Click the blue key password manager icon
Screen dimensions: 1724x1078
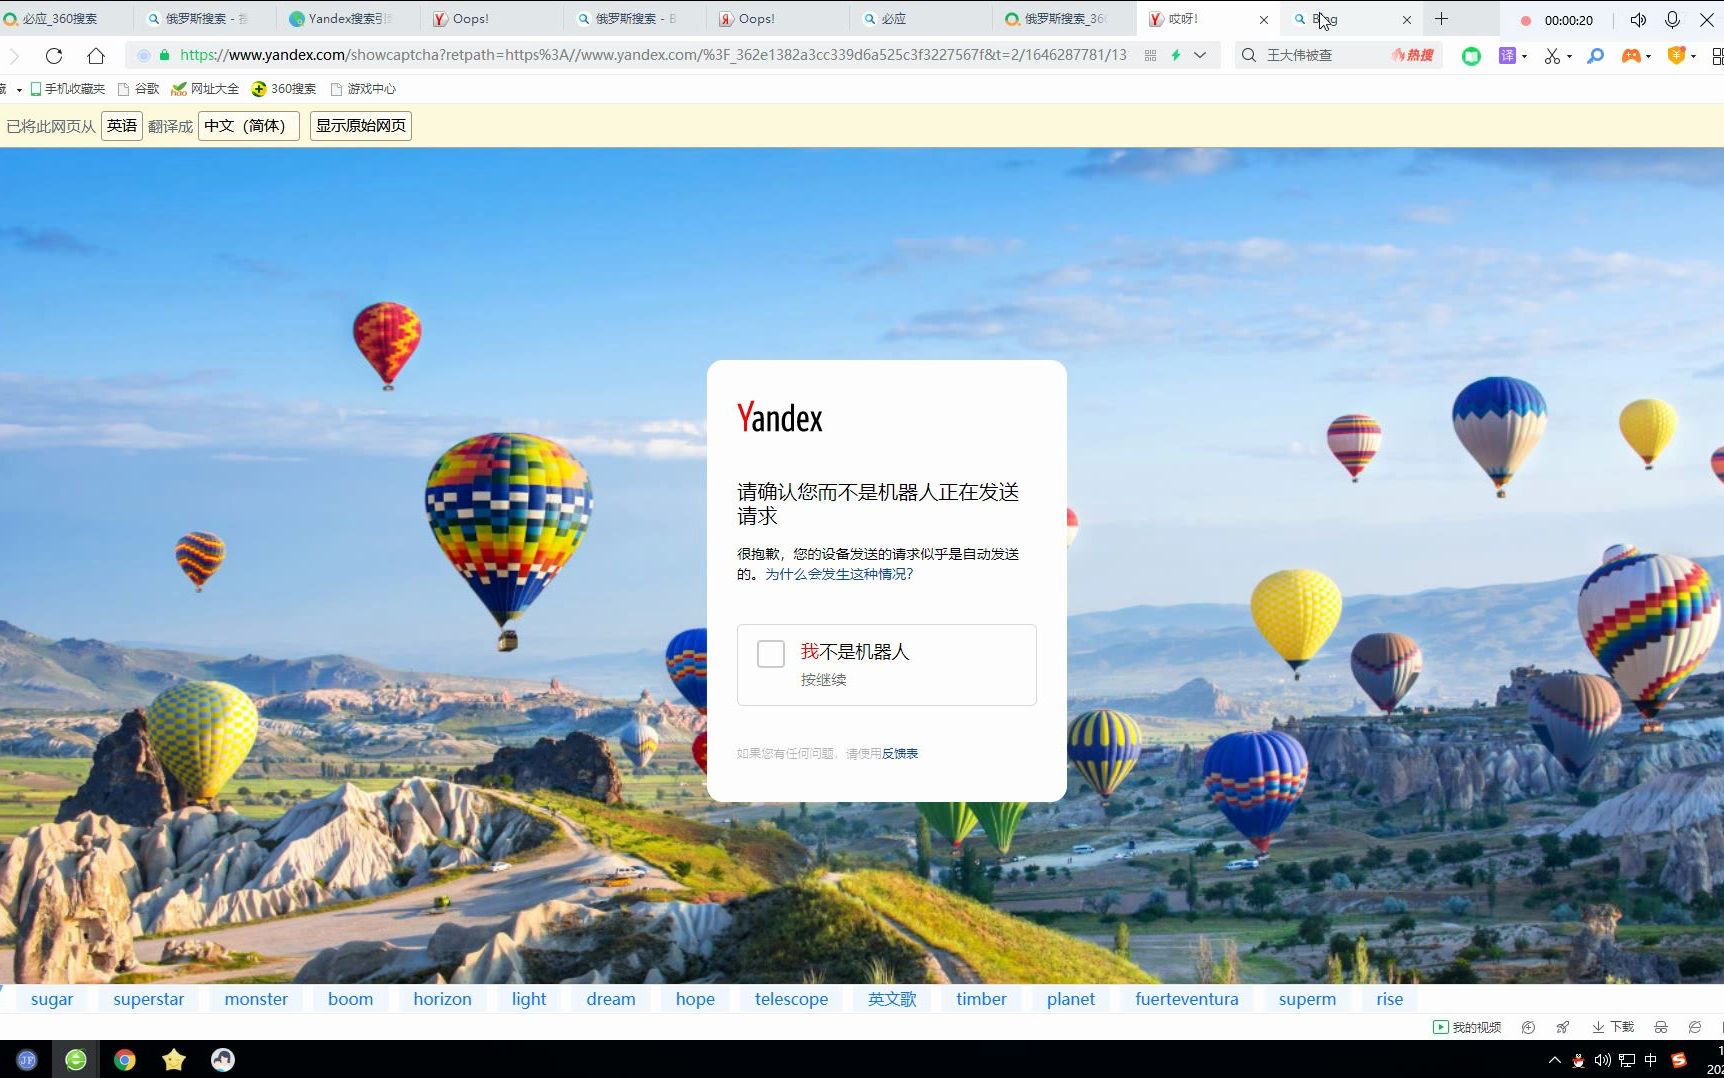coord(1596,56)
